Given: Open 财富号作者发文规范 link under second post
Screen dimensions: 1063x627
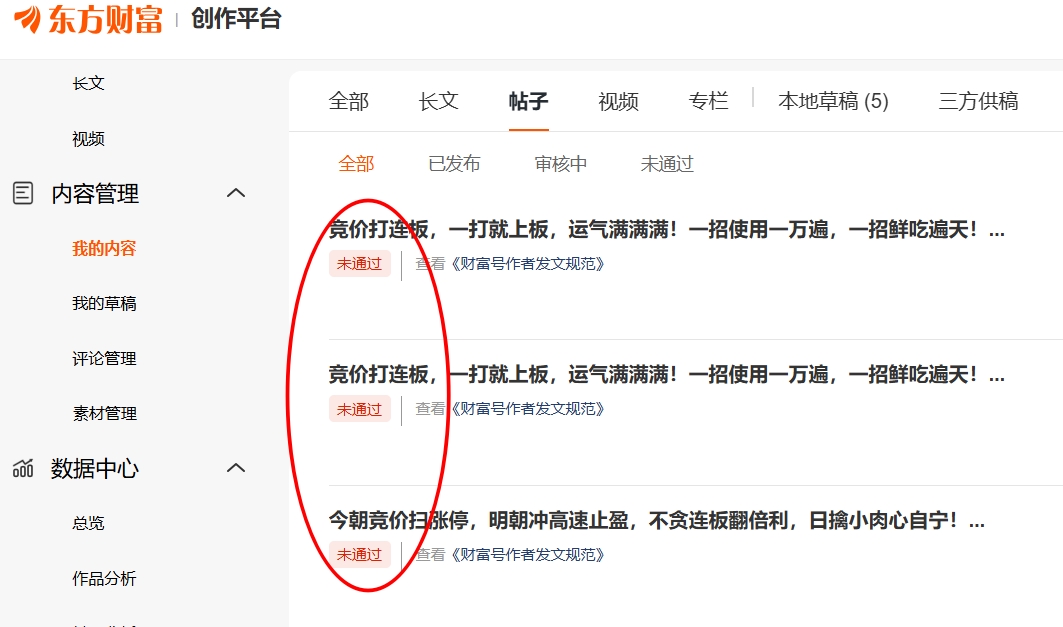Looking at the screenshot, I should coord(526,409).
